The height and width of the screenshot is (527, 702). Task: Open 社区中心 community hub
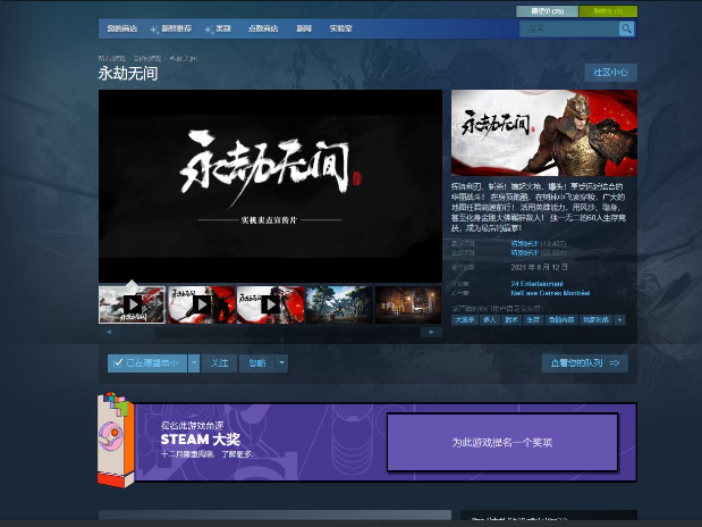tap(611, 73)
